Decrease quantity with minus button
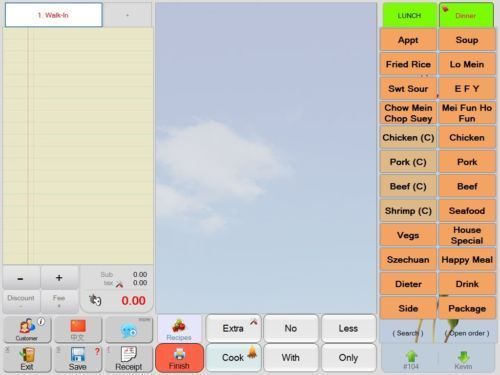This screenshot has width=500, height=375. (x=21, y=278)
